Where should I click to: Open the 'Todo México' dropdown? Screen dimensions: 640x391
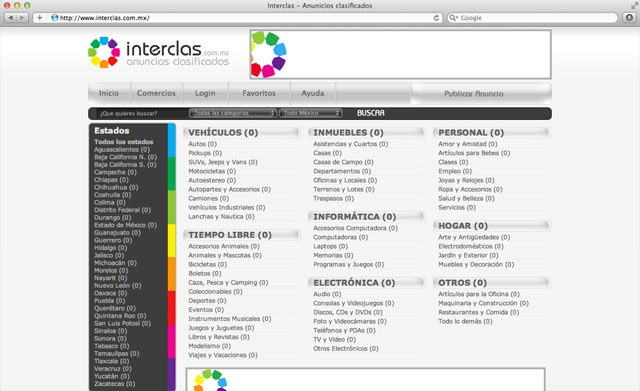point(311,113)
